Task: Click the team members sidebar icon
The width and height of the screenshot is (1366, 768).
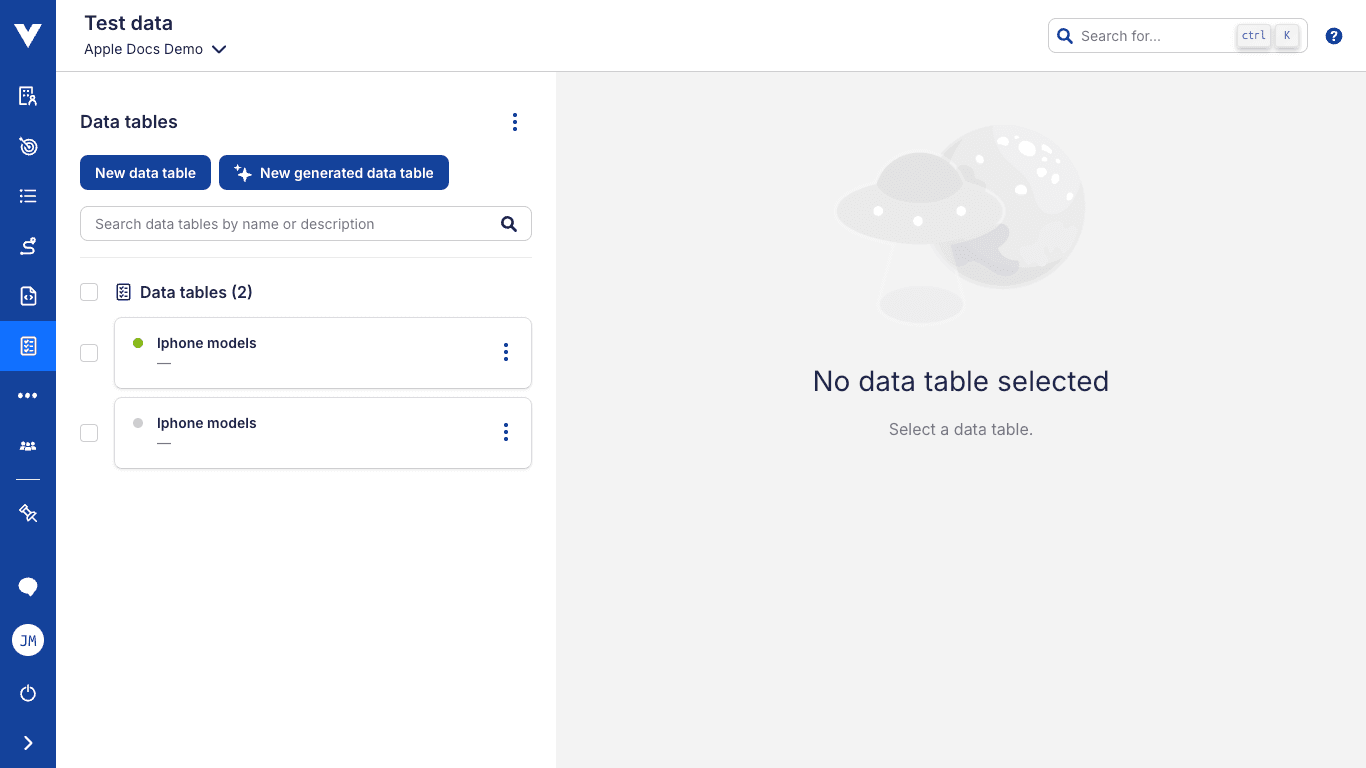Action: [27, 446]
